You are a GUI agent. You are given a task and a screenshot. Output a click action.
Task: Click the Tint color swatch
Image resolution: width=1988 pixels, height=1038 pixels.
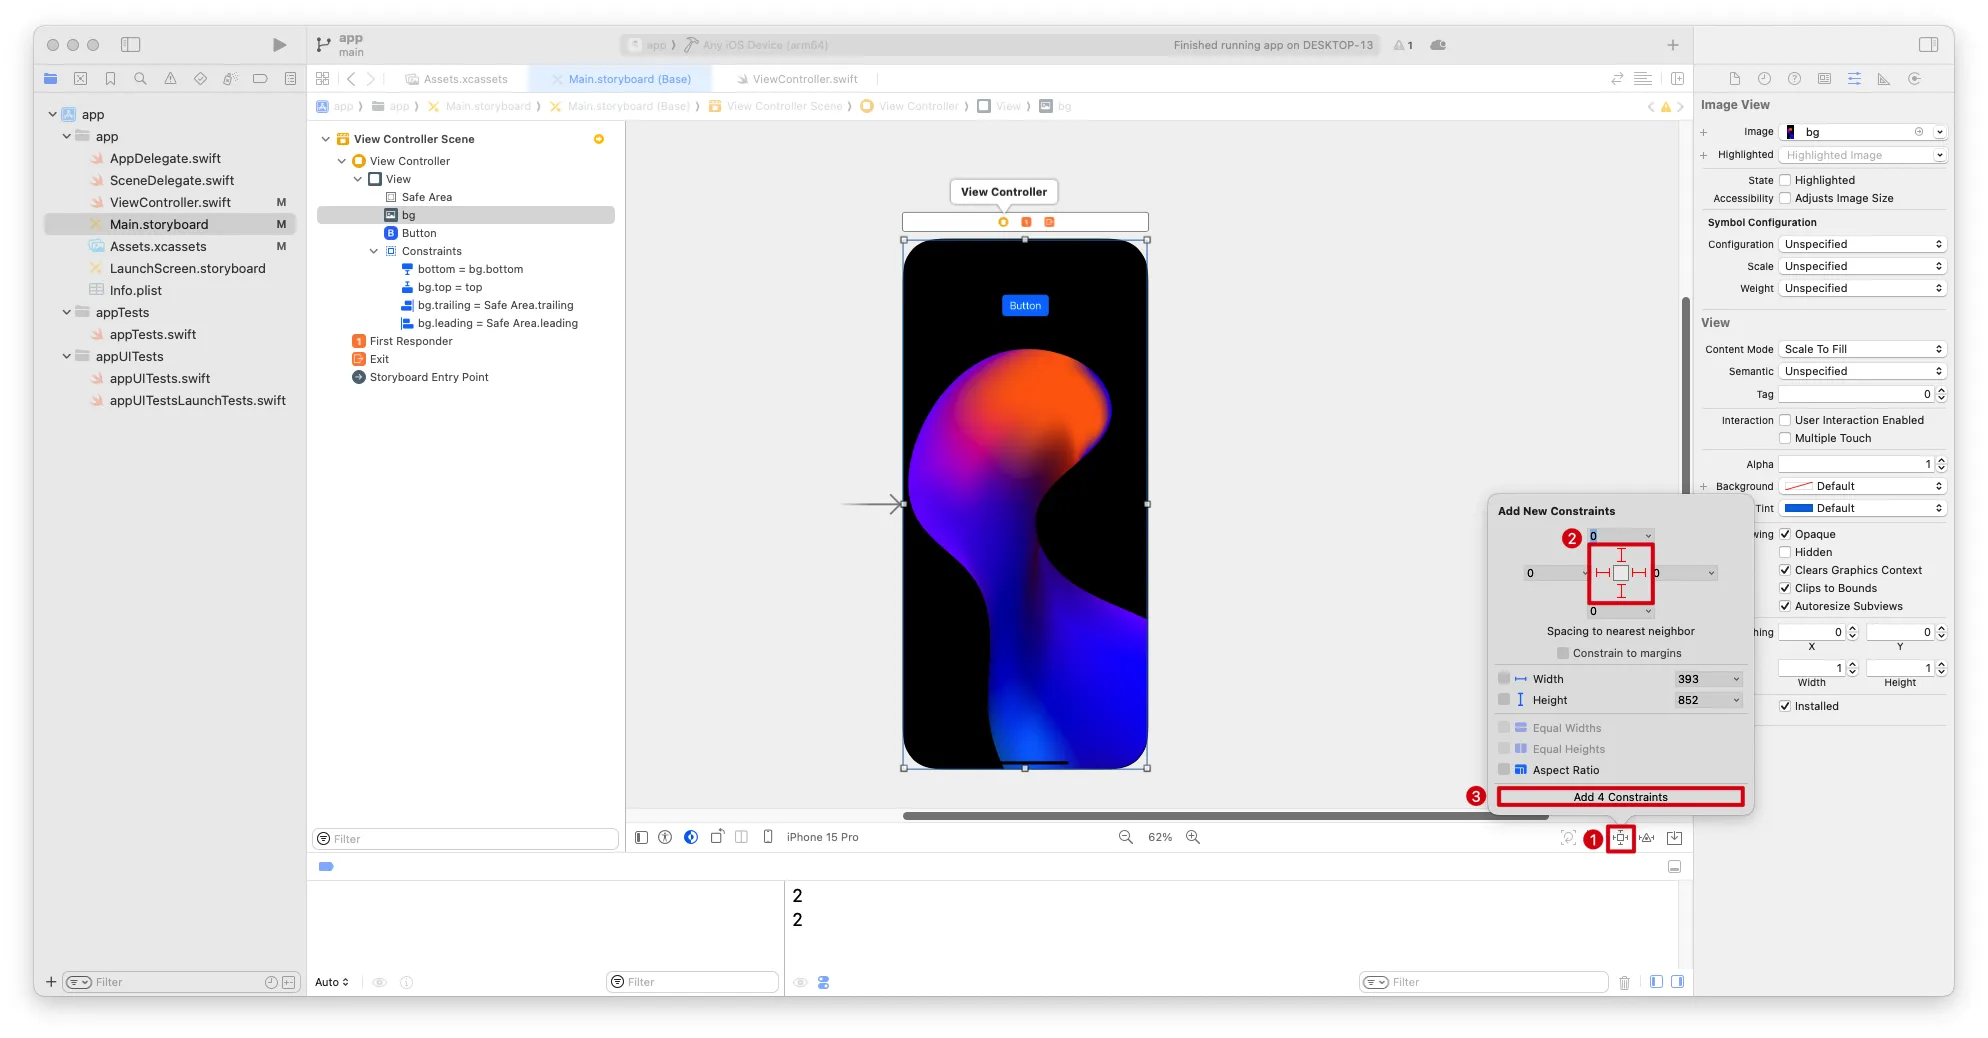point(1798,508)
